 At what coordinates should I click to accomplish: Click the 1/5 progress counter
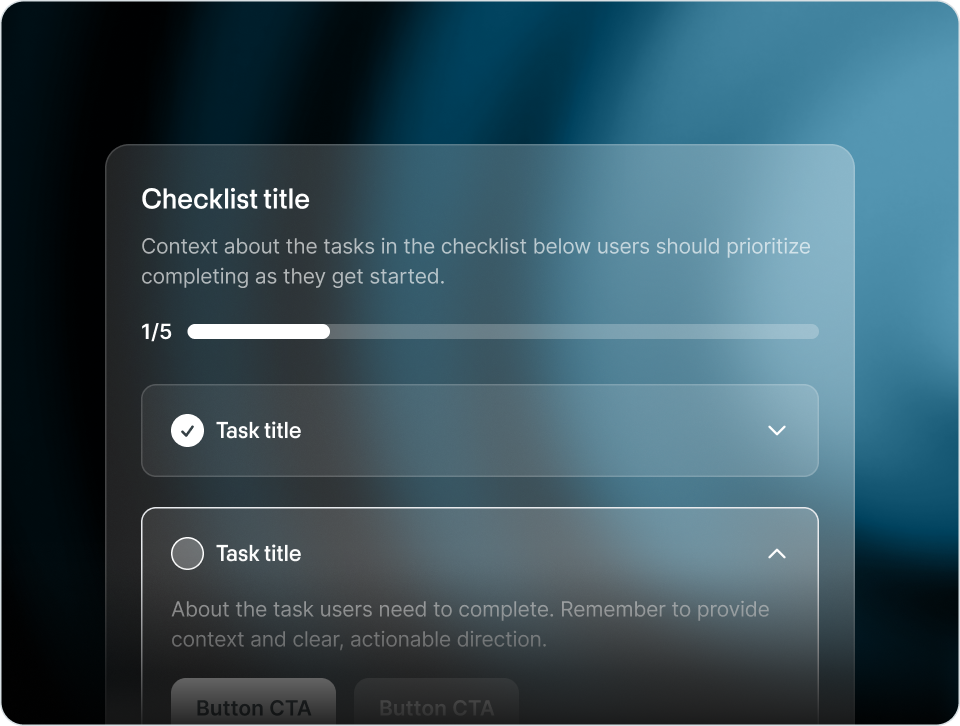point(156,332)
